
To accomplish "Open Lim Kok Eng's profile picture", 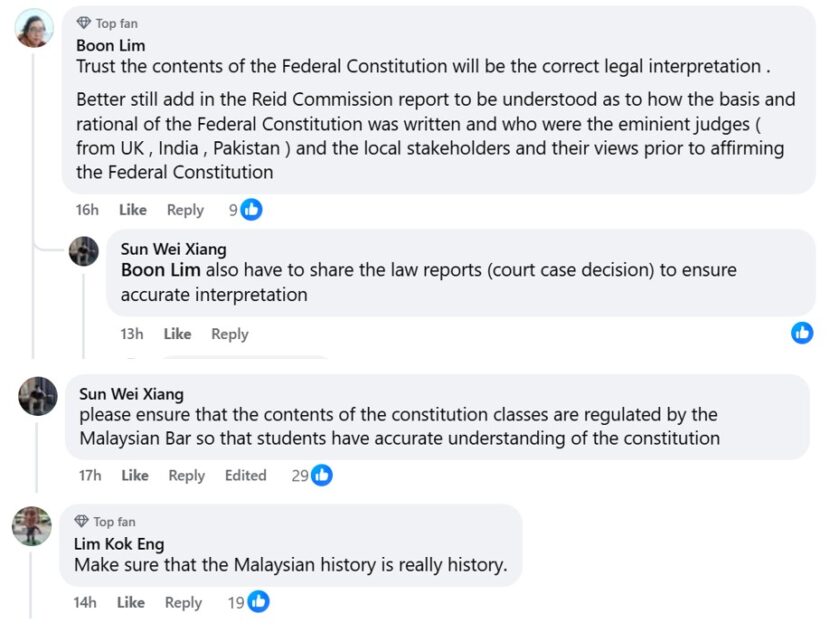I will coord(32,526).
